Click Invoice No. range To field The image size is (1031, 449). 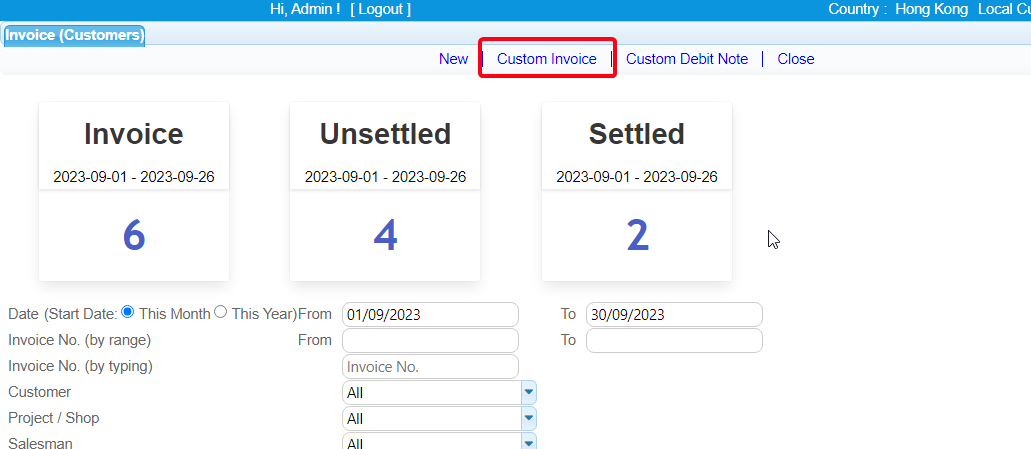point(674,340)
